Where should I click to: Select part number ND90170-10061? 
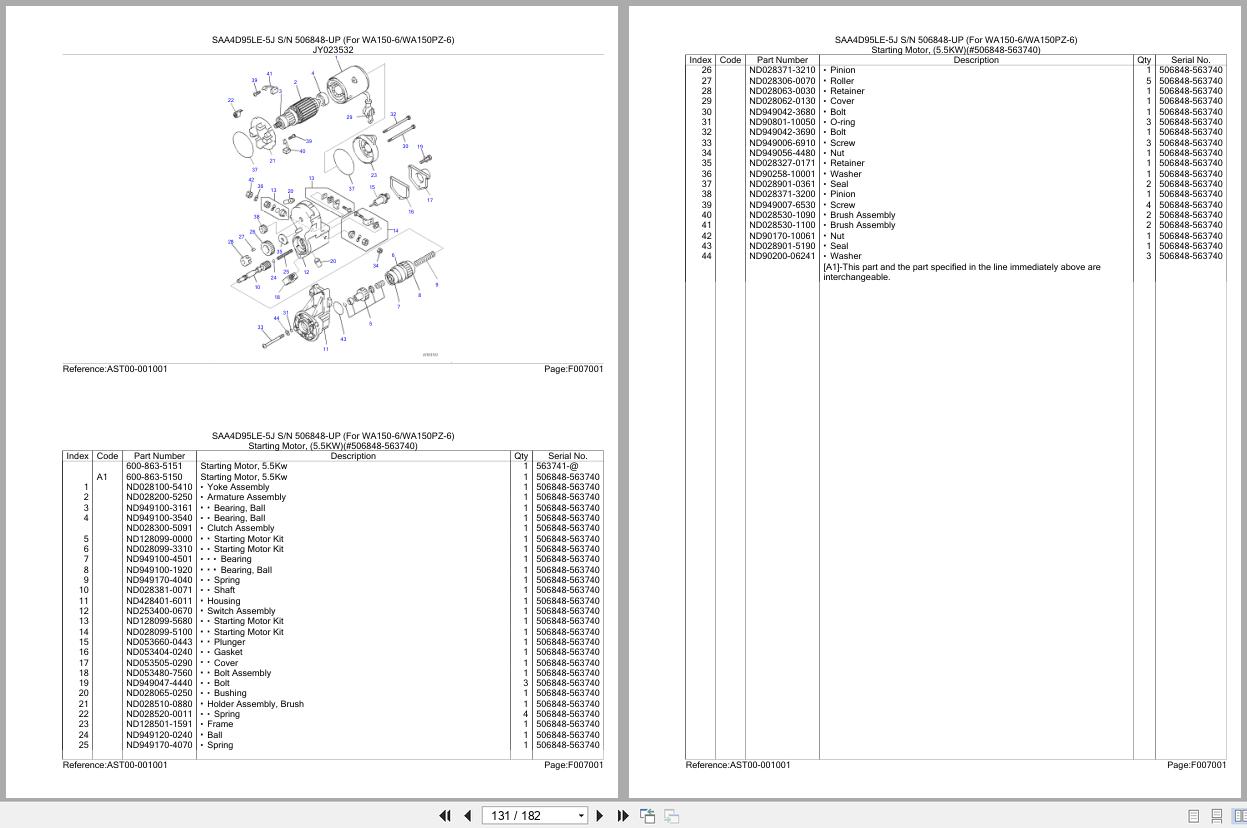click(782, 236)
